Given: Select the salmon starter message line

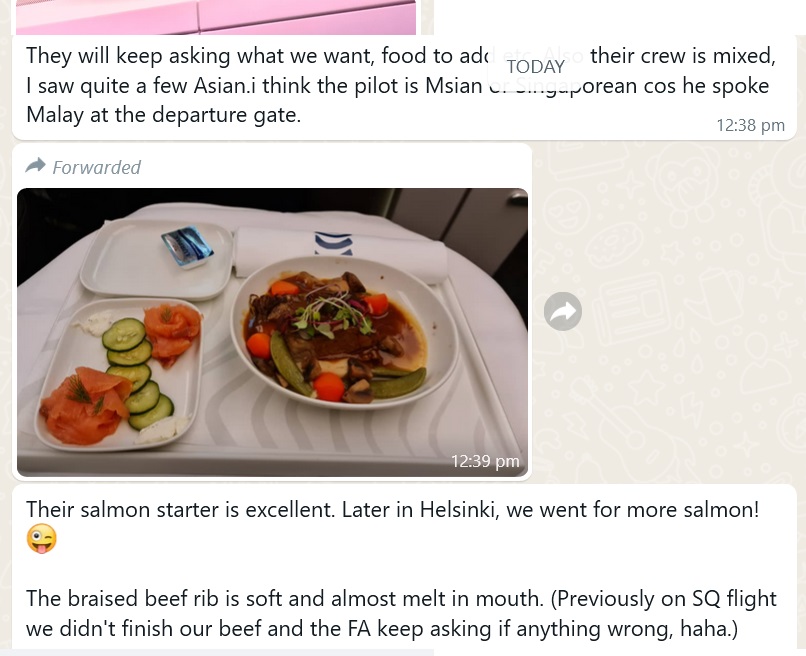Looking at the screenshot, I should (x=392, y=509).
